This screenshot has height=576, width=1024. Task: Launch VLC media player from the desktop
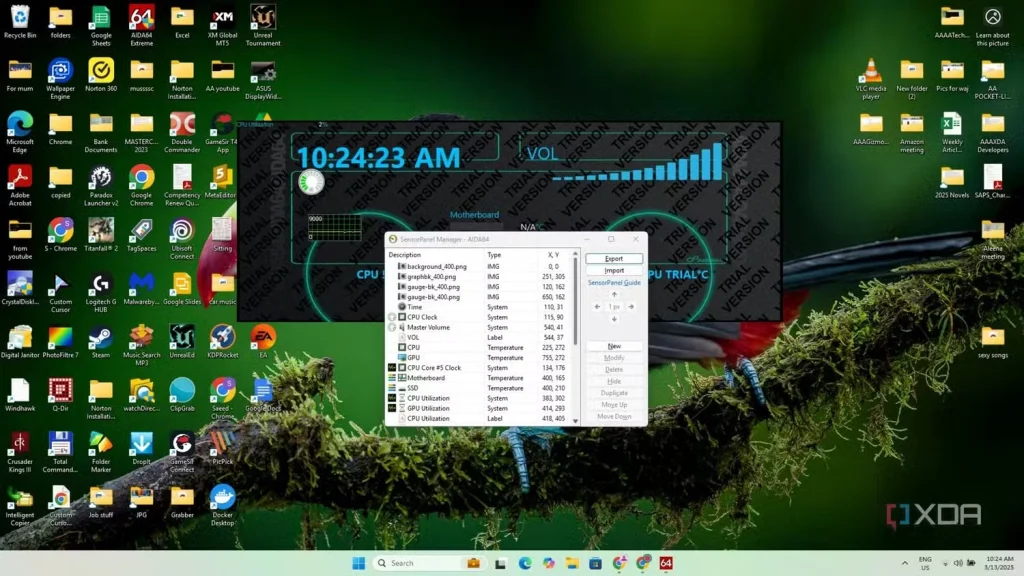click(x=871, y=72)
